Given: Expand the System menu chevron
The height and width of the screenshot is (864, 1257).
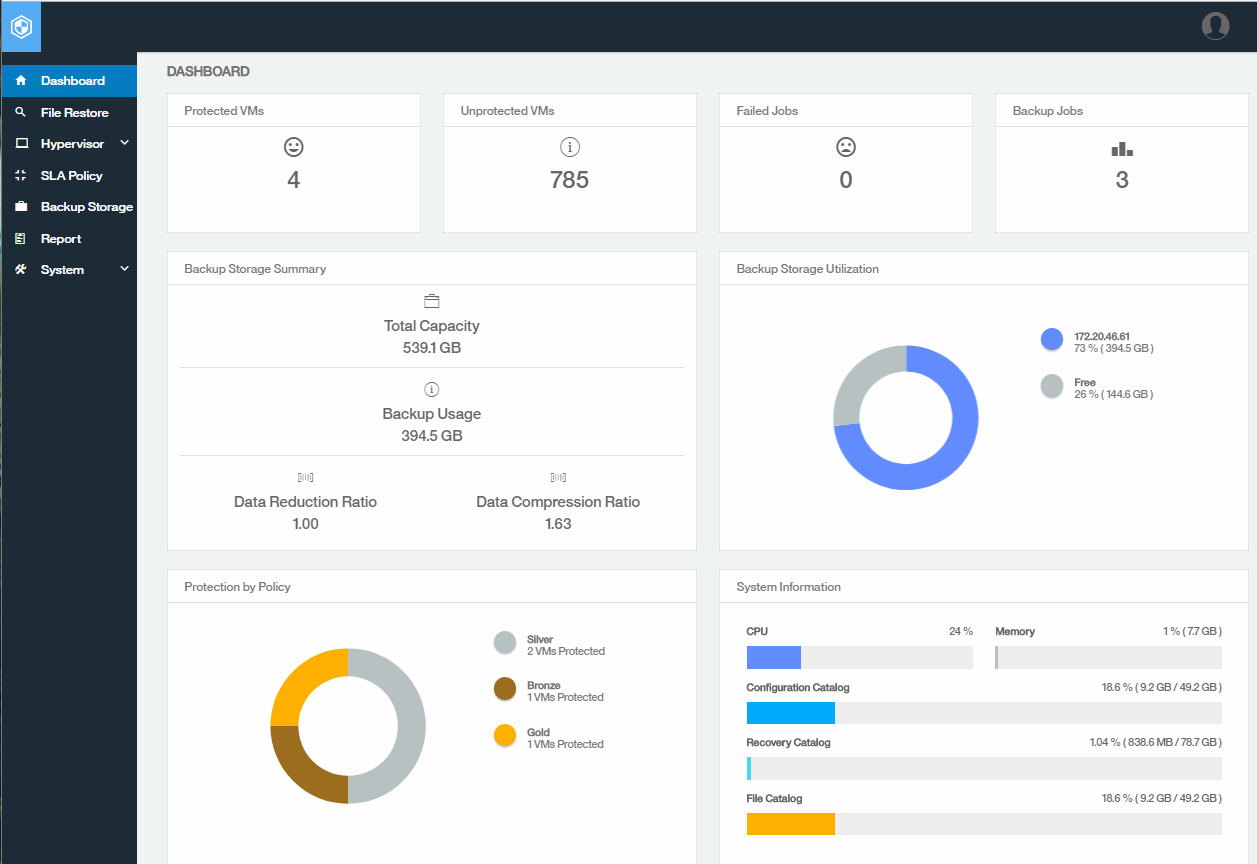Looking at the screenshot, I should (x=124, y=268).
